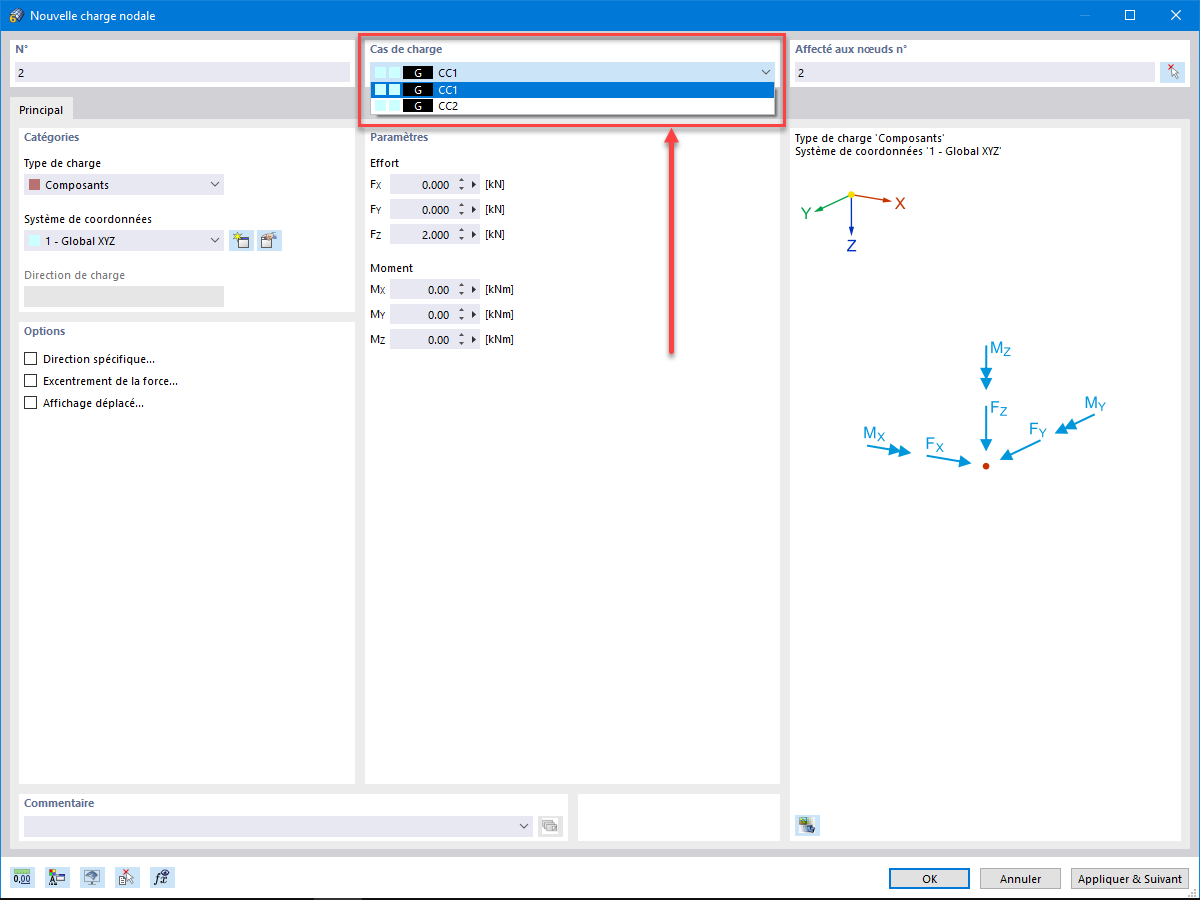
Task: Open the Cas de charge dropdown arrow
Action: coord(765,72)
